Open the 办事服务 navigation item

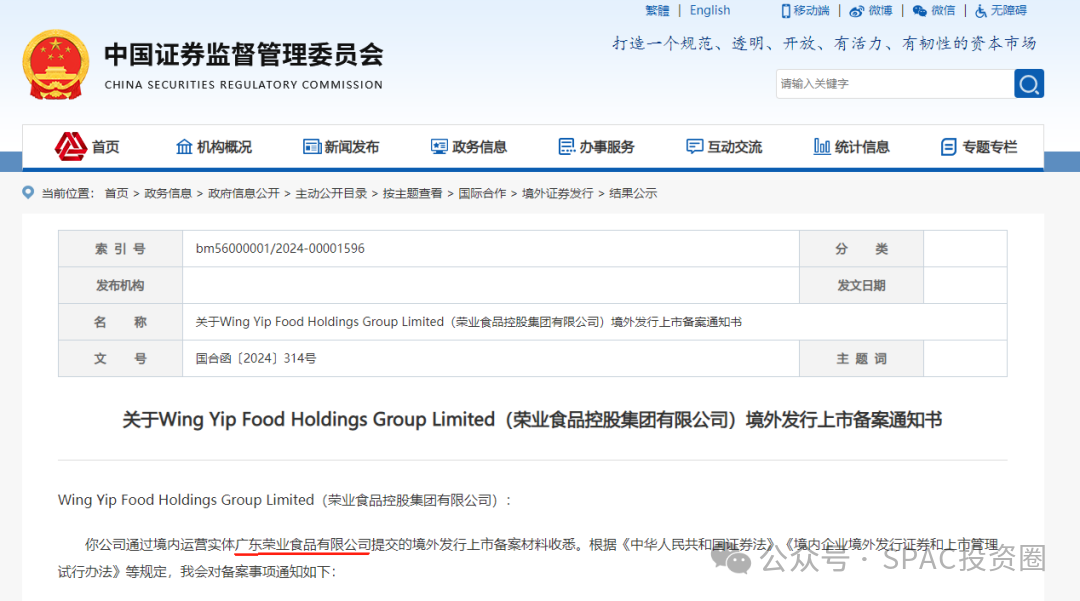pyautogui.click(x=607, y=147)
